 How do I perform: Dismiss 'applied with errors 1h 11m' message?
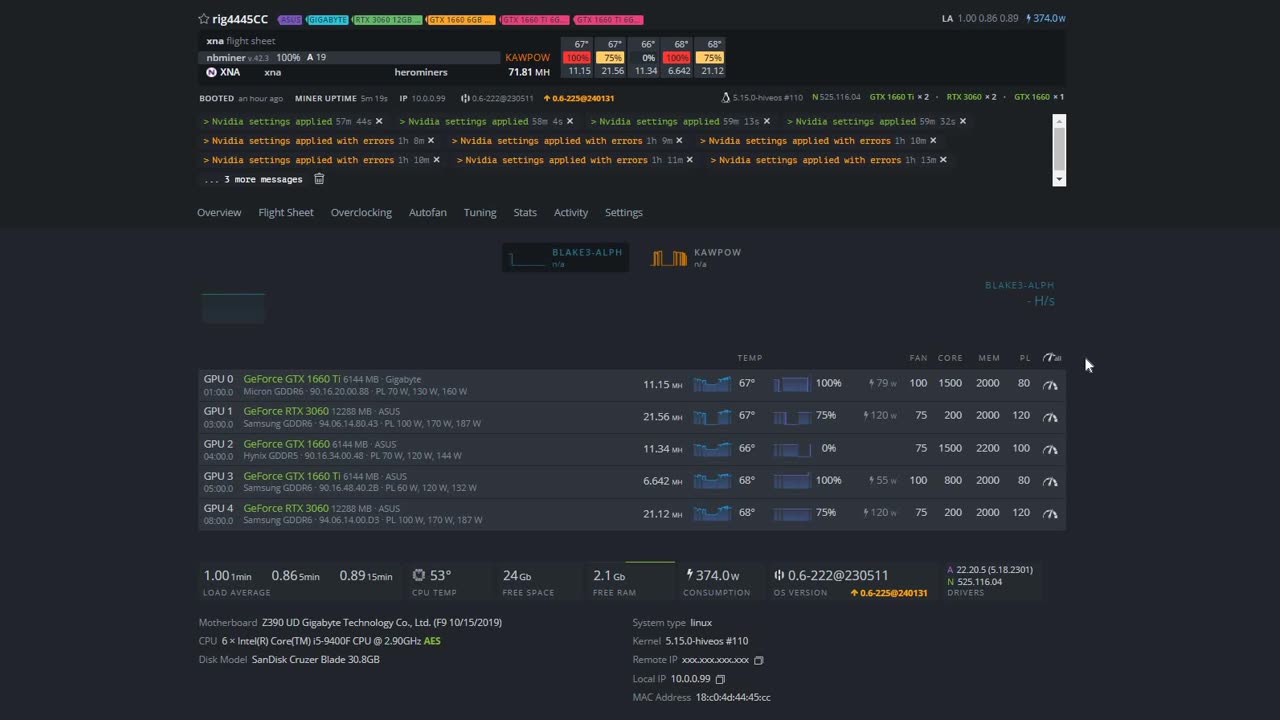(x=690, y=160)
